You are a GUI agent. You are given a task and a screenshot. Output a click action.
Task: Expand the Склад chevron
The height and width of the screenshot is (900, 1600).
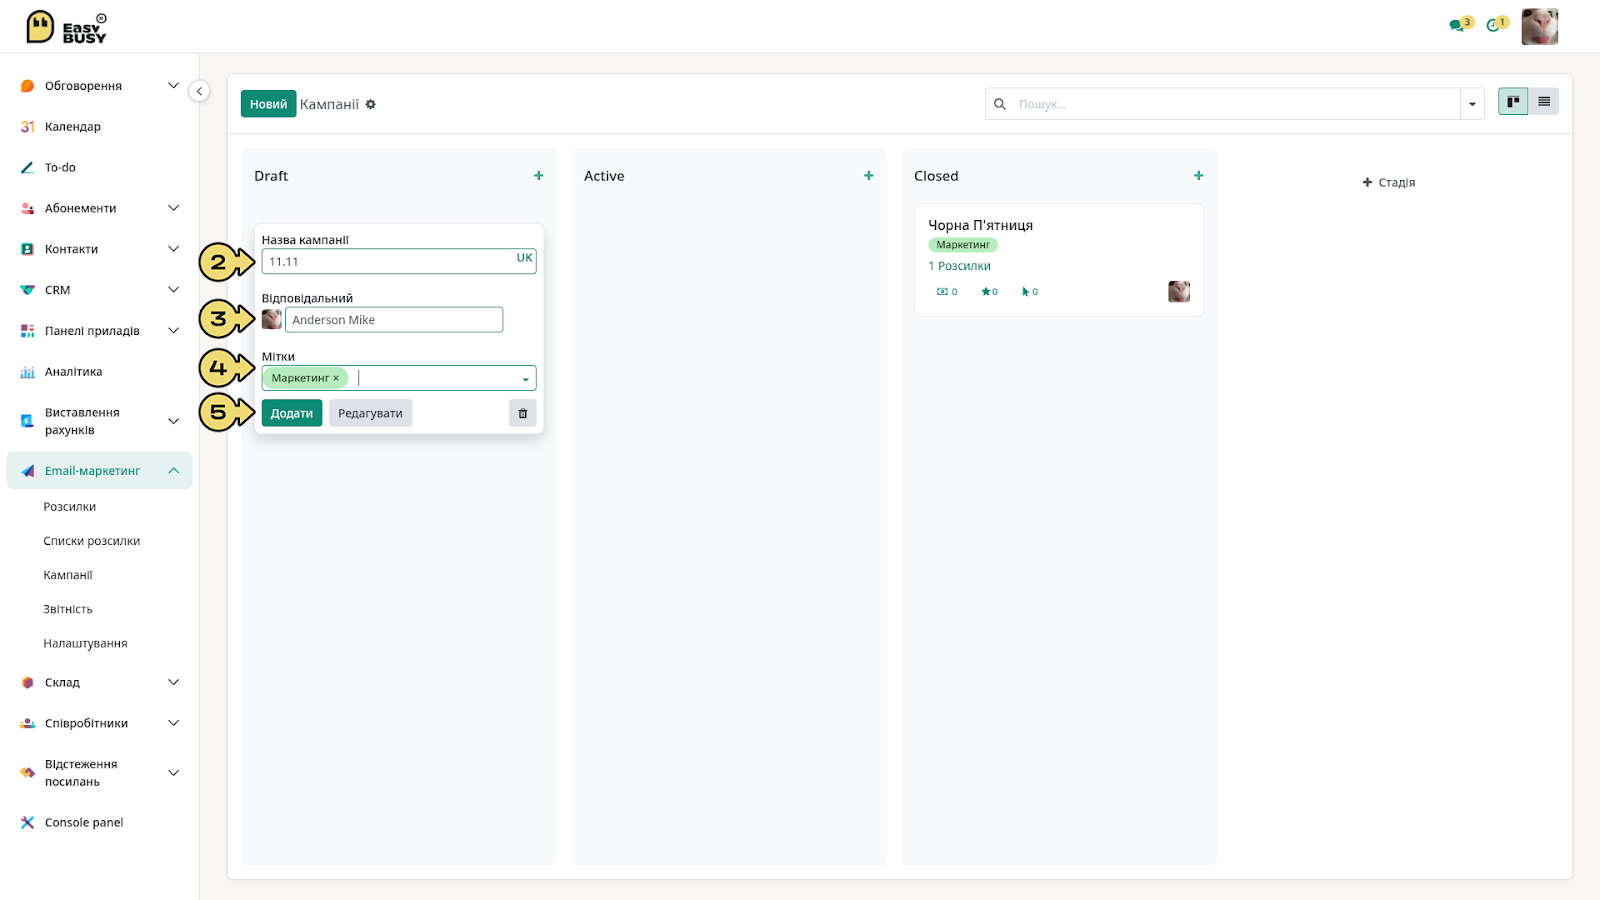(173, 682)
